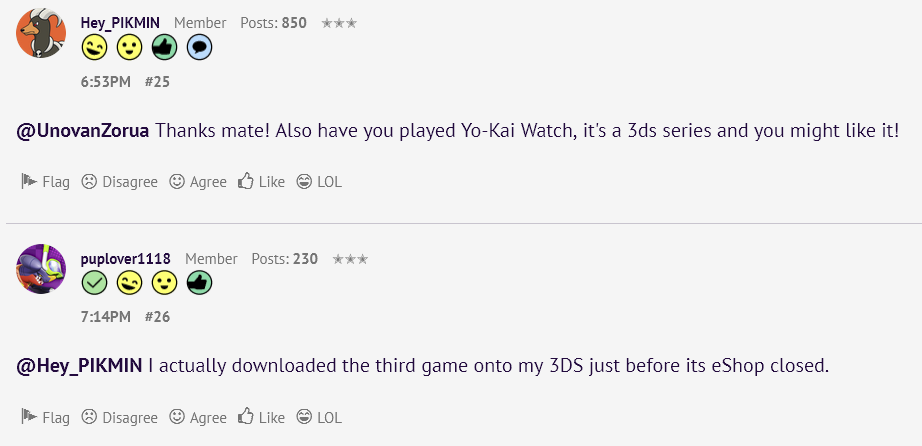Agree with the Yo-Kai Watch post
Screen dimensions: 922x446
198,182
